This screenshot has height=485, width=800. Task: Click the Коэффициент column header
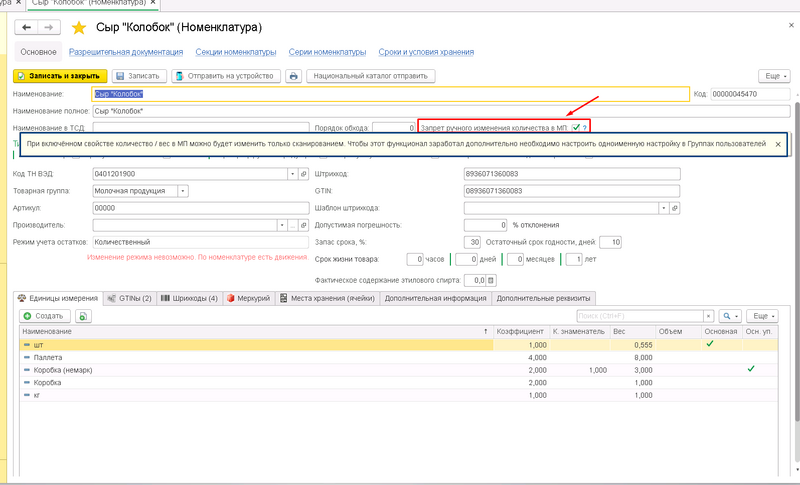[520, 331]
